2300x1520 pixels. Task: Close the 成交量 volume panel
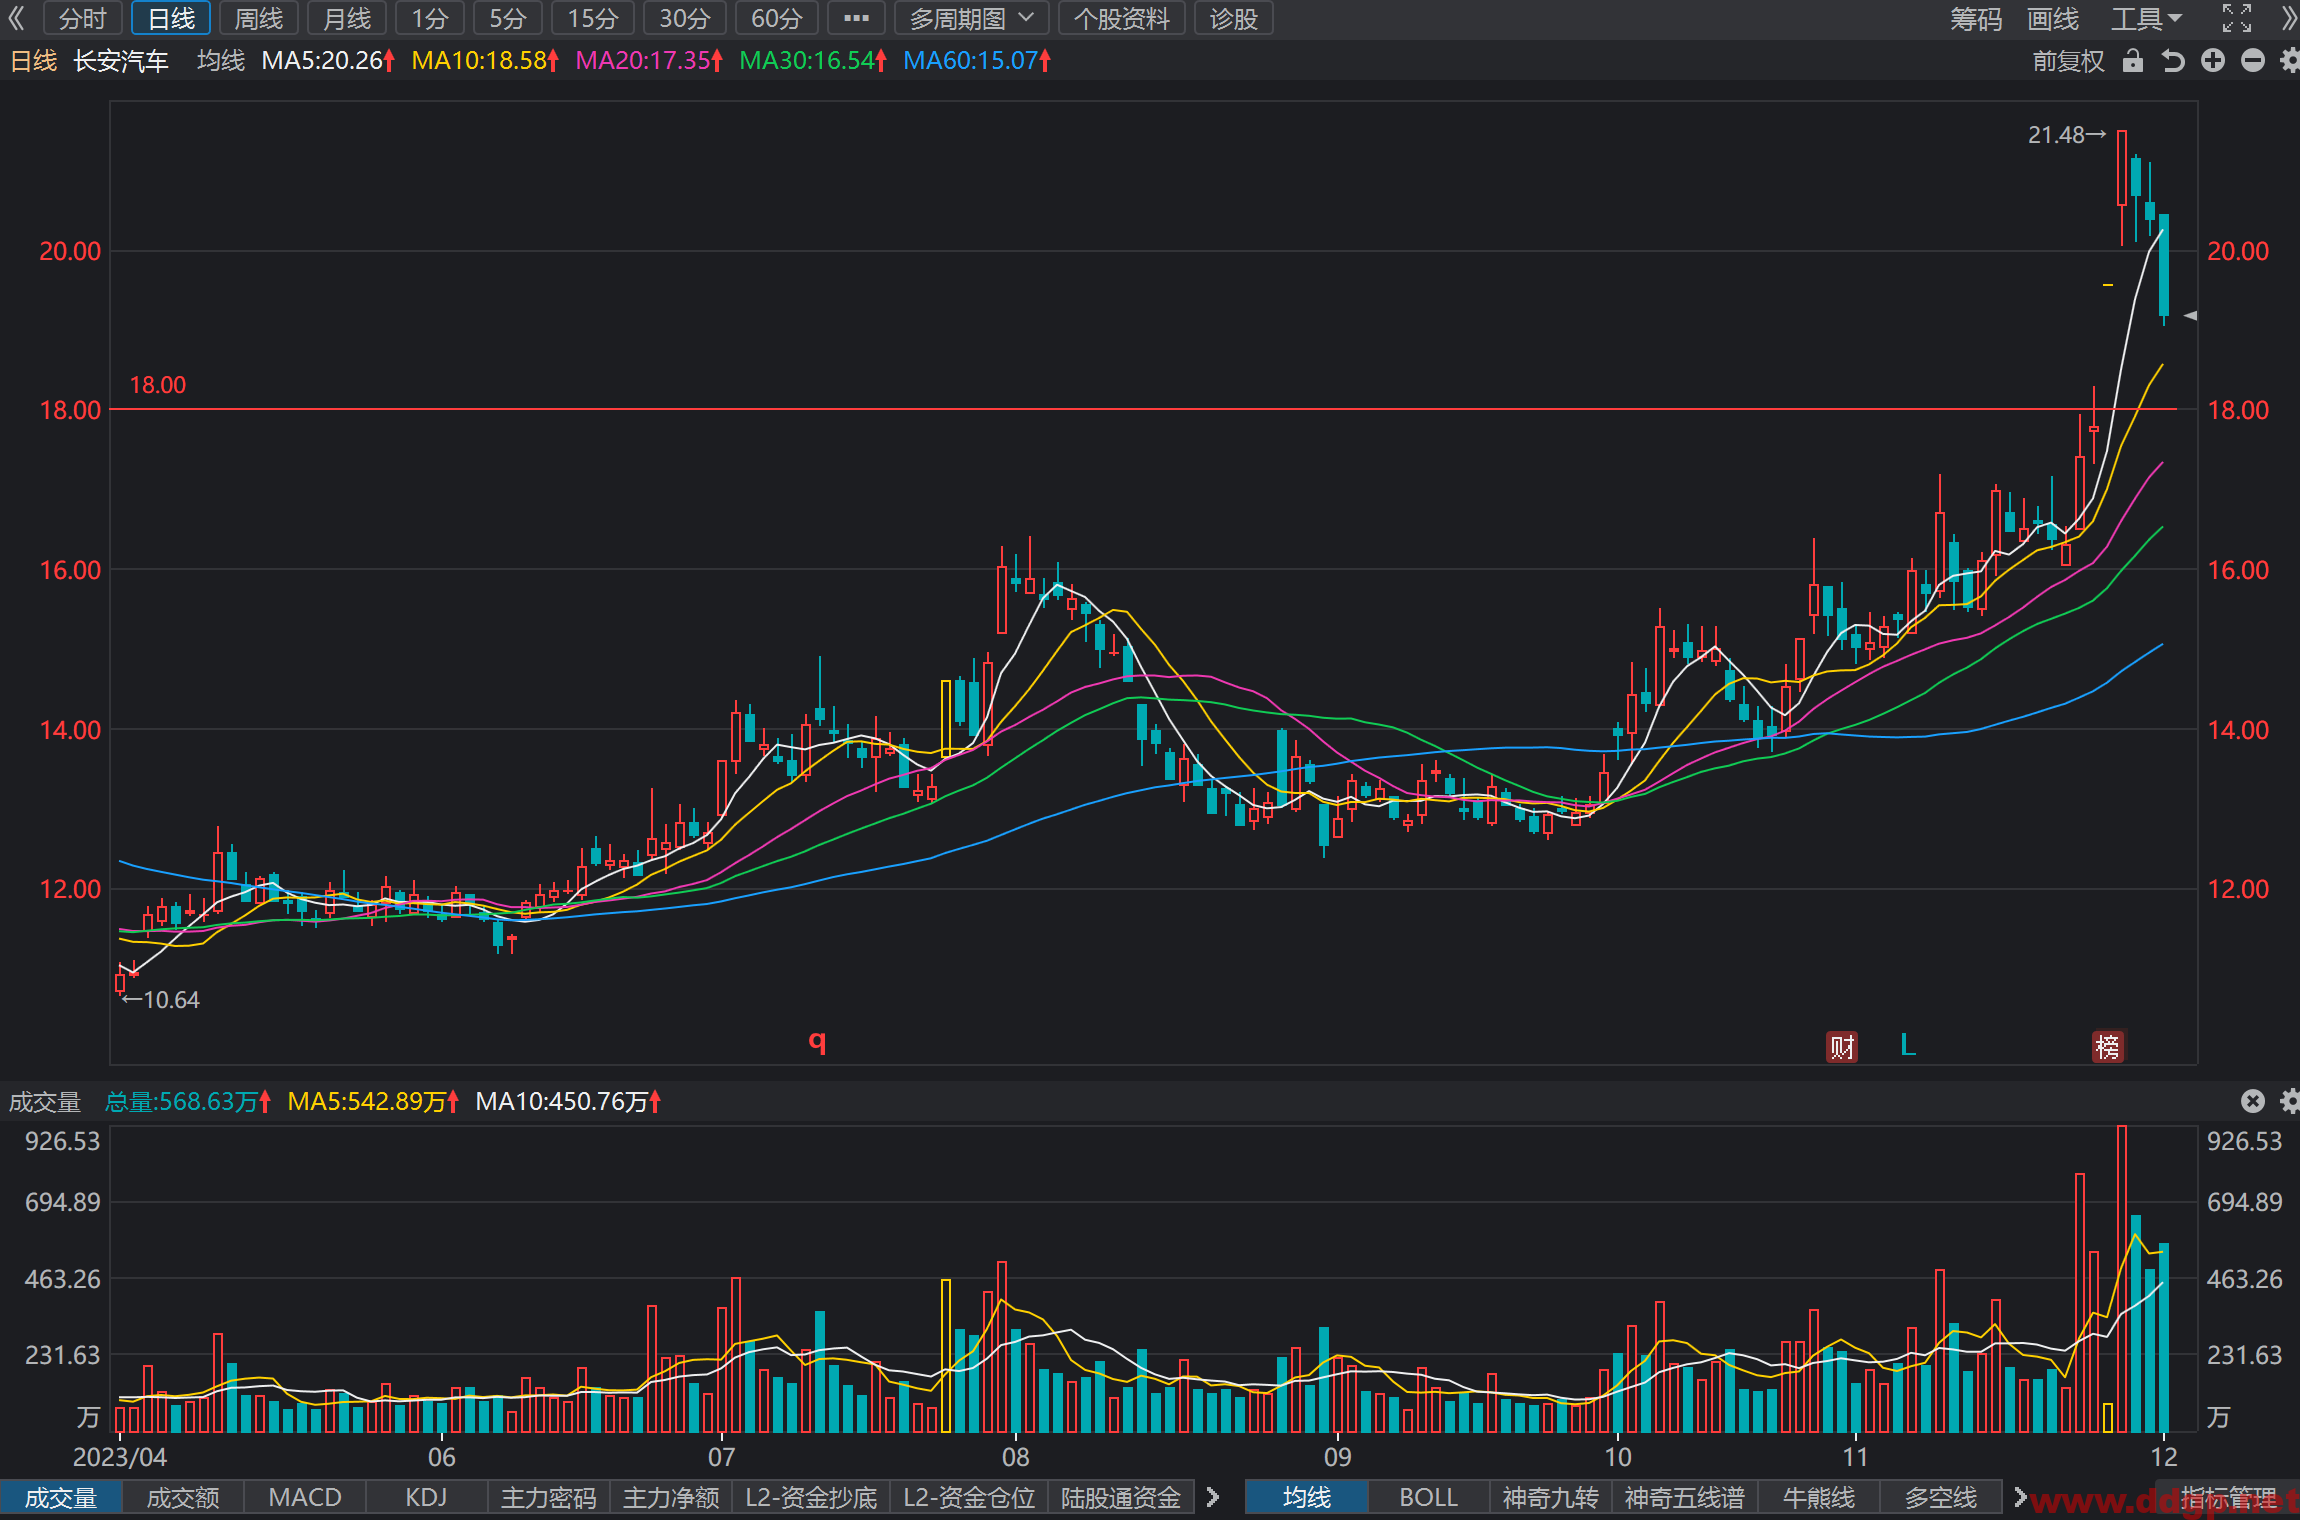pos(2253,1101)
